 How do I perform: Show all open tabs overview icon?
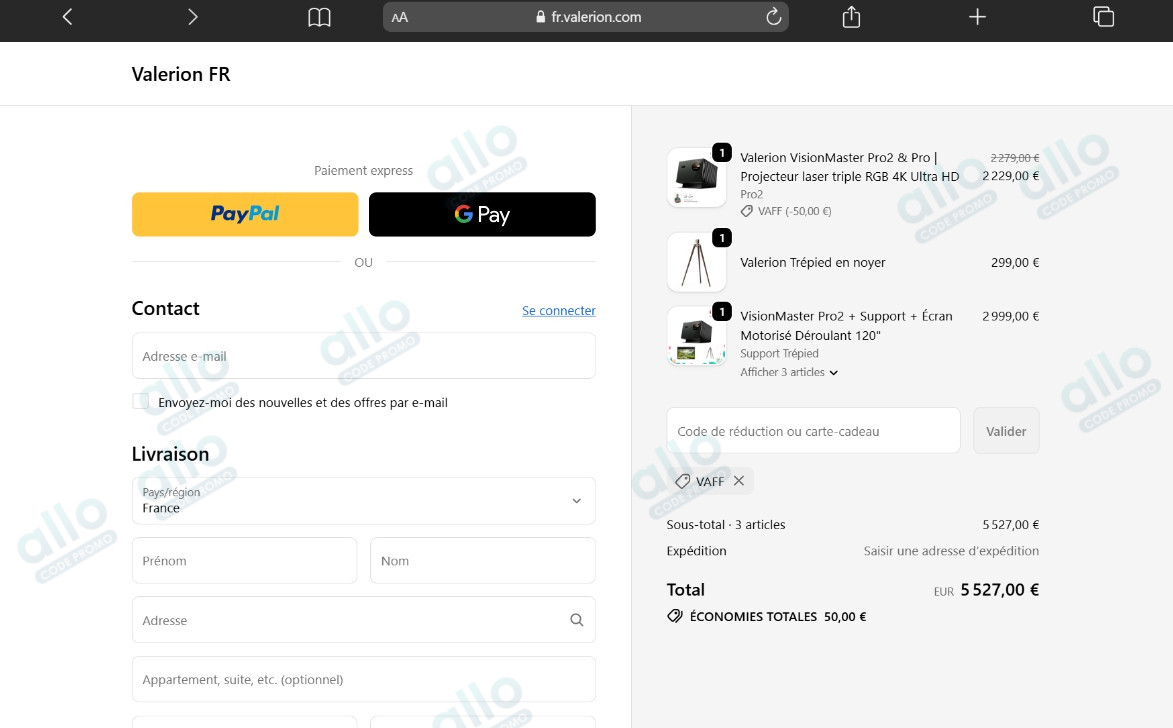pos(1103,17)
